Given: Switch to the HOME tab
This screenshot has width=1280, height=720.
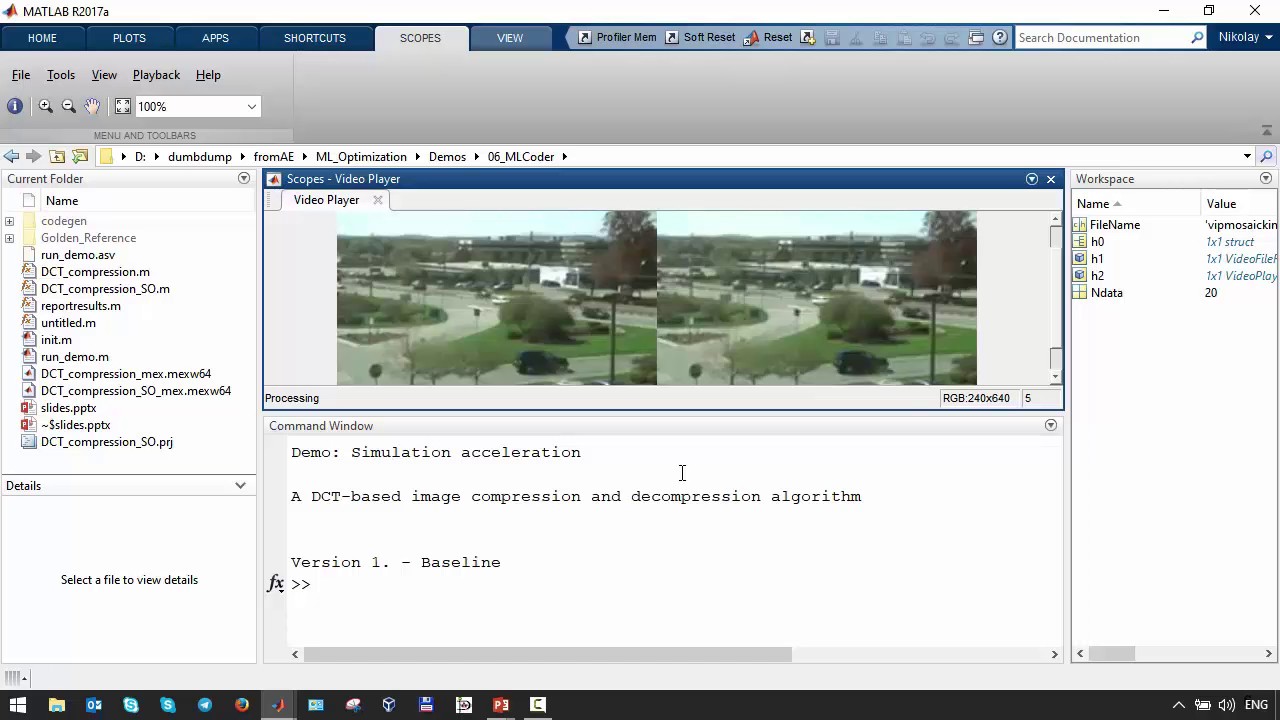Looking at the screenshot, I should point(42,38).
